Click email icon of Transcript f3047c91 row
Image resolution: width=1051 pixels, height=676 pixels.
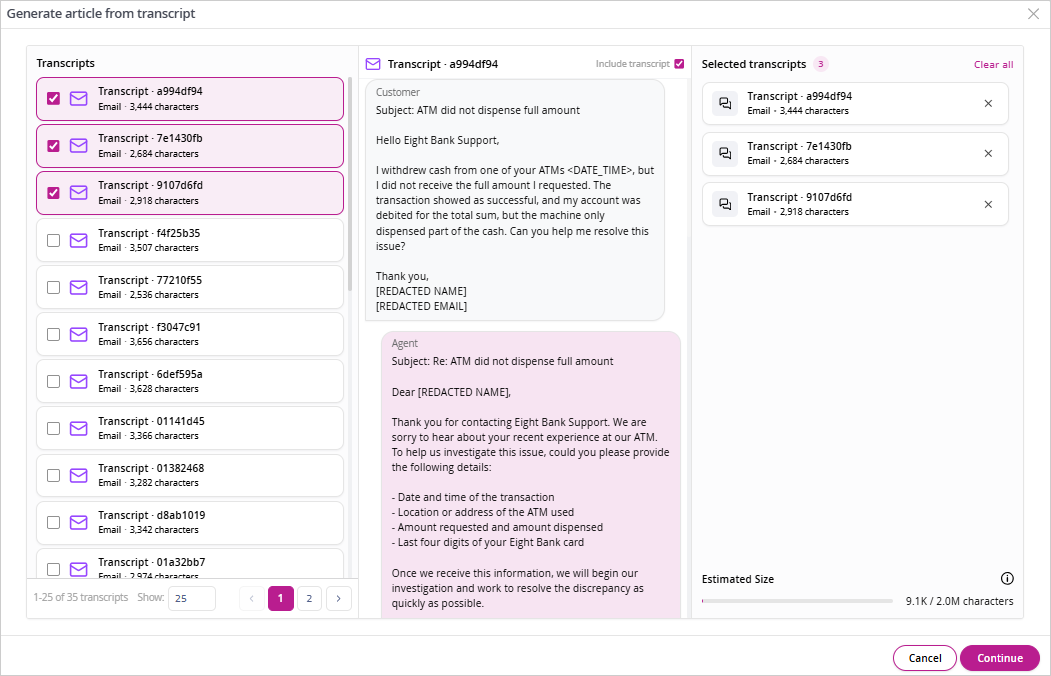tap(78, 334)
